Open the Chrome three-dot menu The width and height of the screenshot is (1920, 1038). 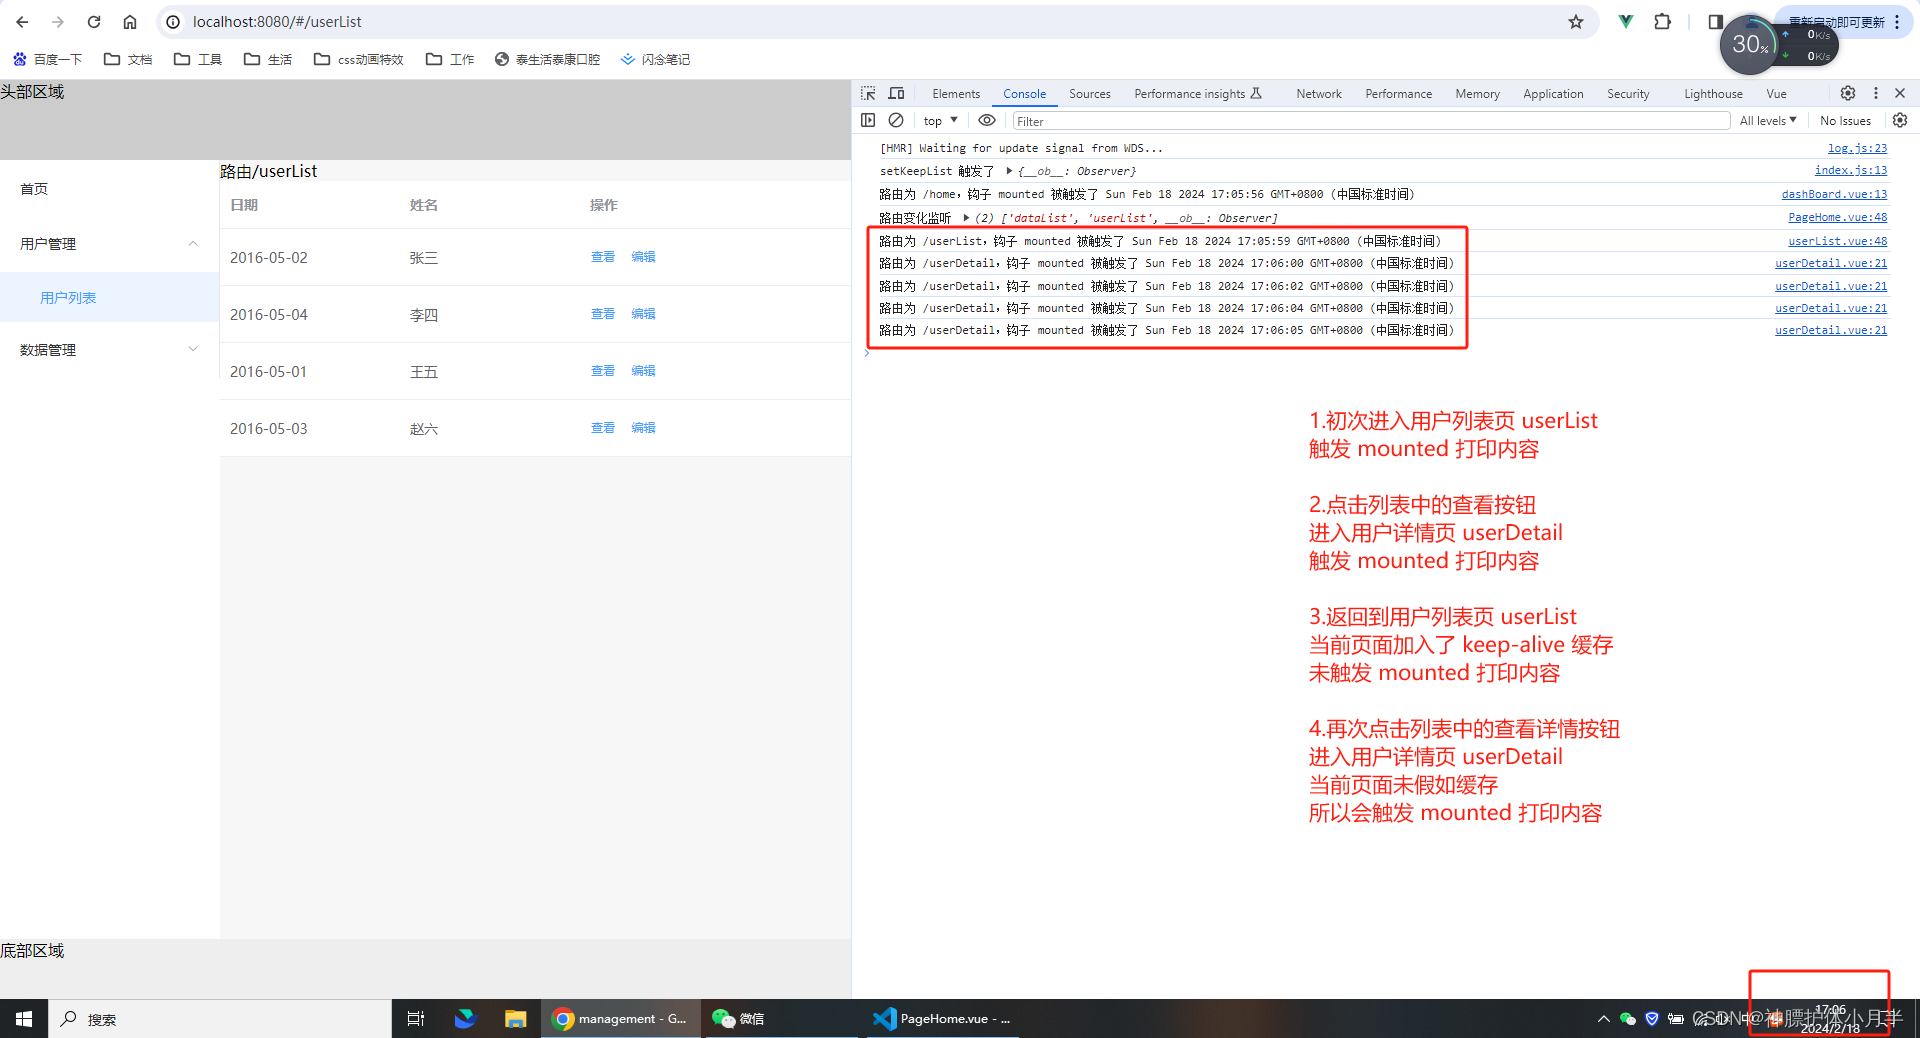1897,22
